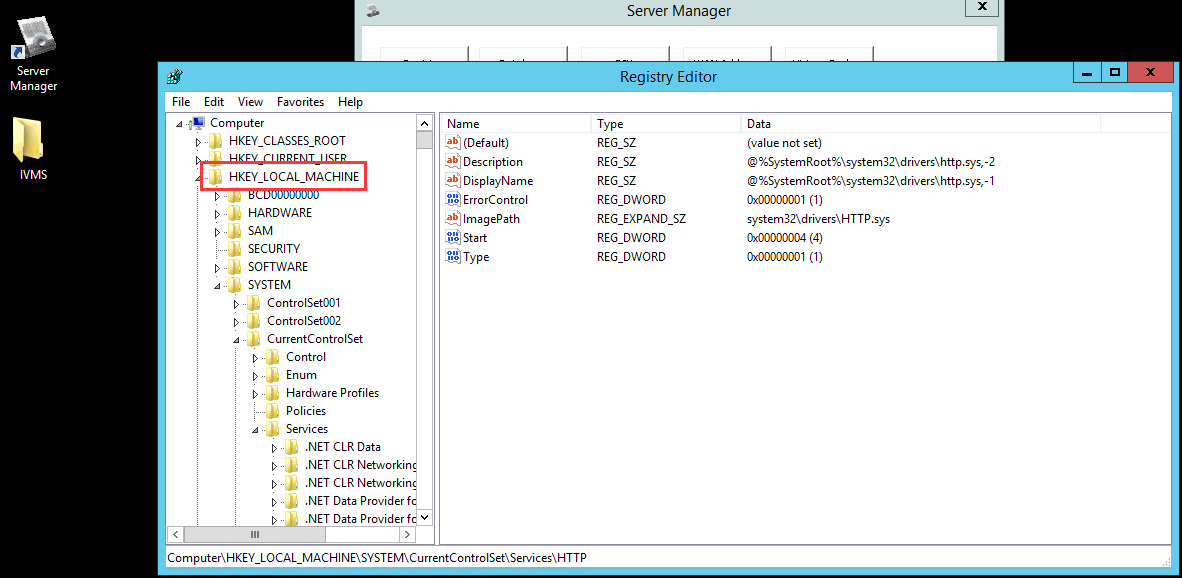Image resolution: width=1182 pixels, height=578 pixels.
Task: Expand the SOFTWARE key
Action: (x=217, y=268)
